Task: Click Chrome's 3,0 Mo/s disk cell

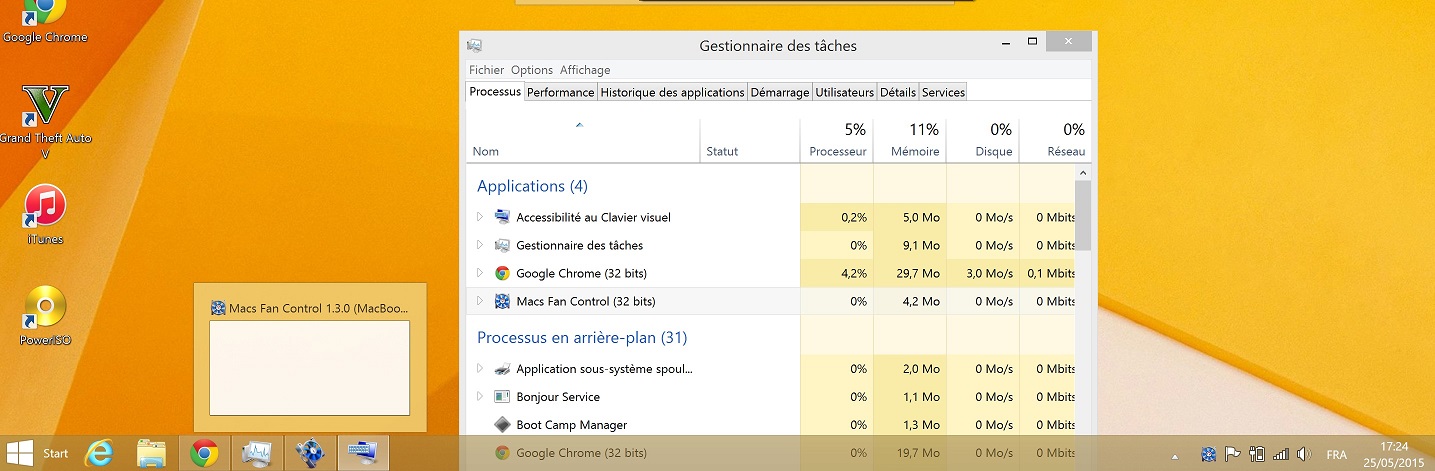Action: coord(983,273)
